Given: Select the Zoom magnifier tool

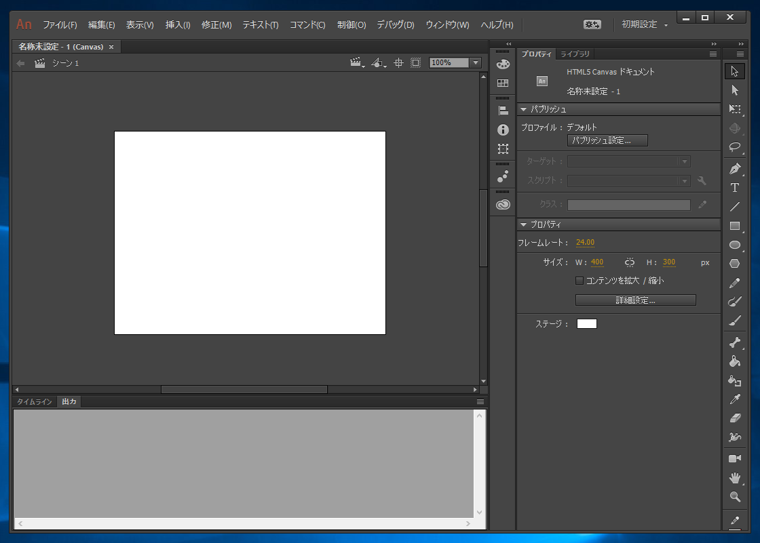Looking at the screenshot, I should pos(735,497).
